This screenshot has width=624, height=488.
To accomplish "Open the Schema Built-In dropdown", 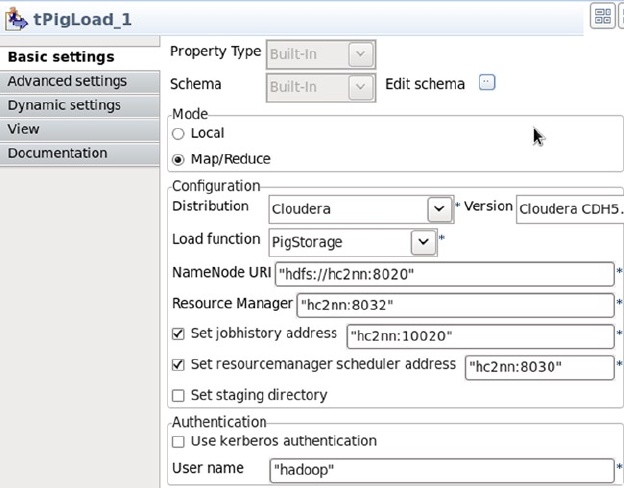I will 361,87.
